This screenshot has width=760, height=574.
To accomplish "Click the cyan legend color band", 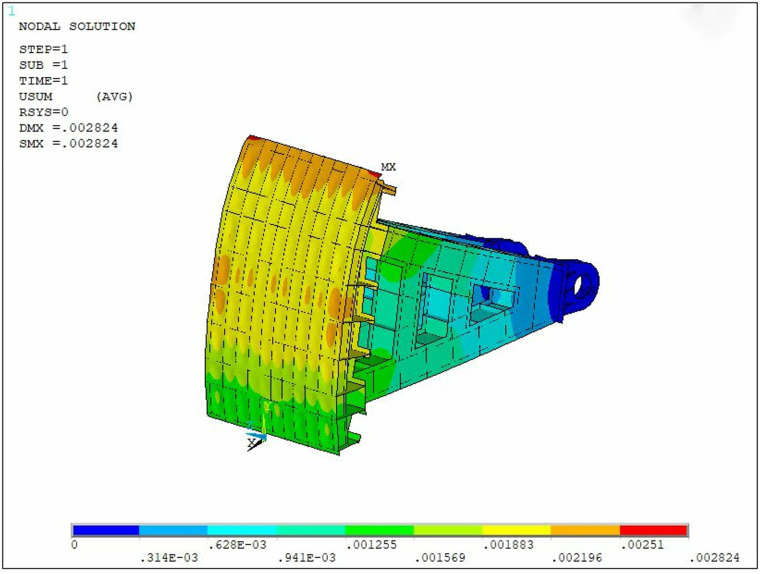I will [x=242, y=530].
